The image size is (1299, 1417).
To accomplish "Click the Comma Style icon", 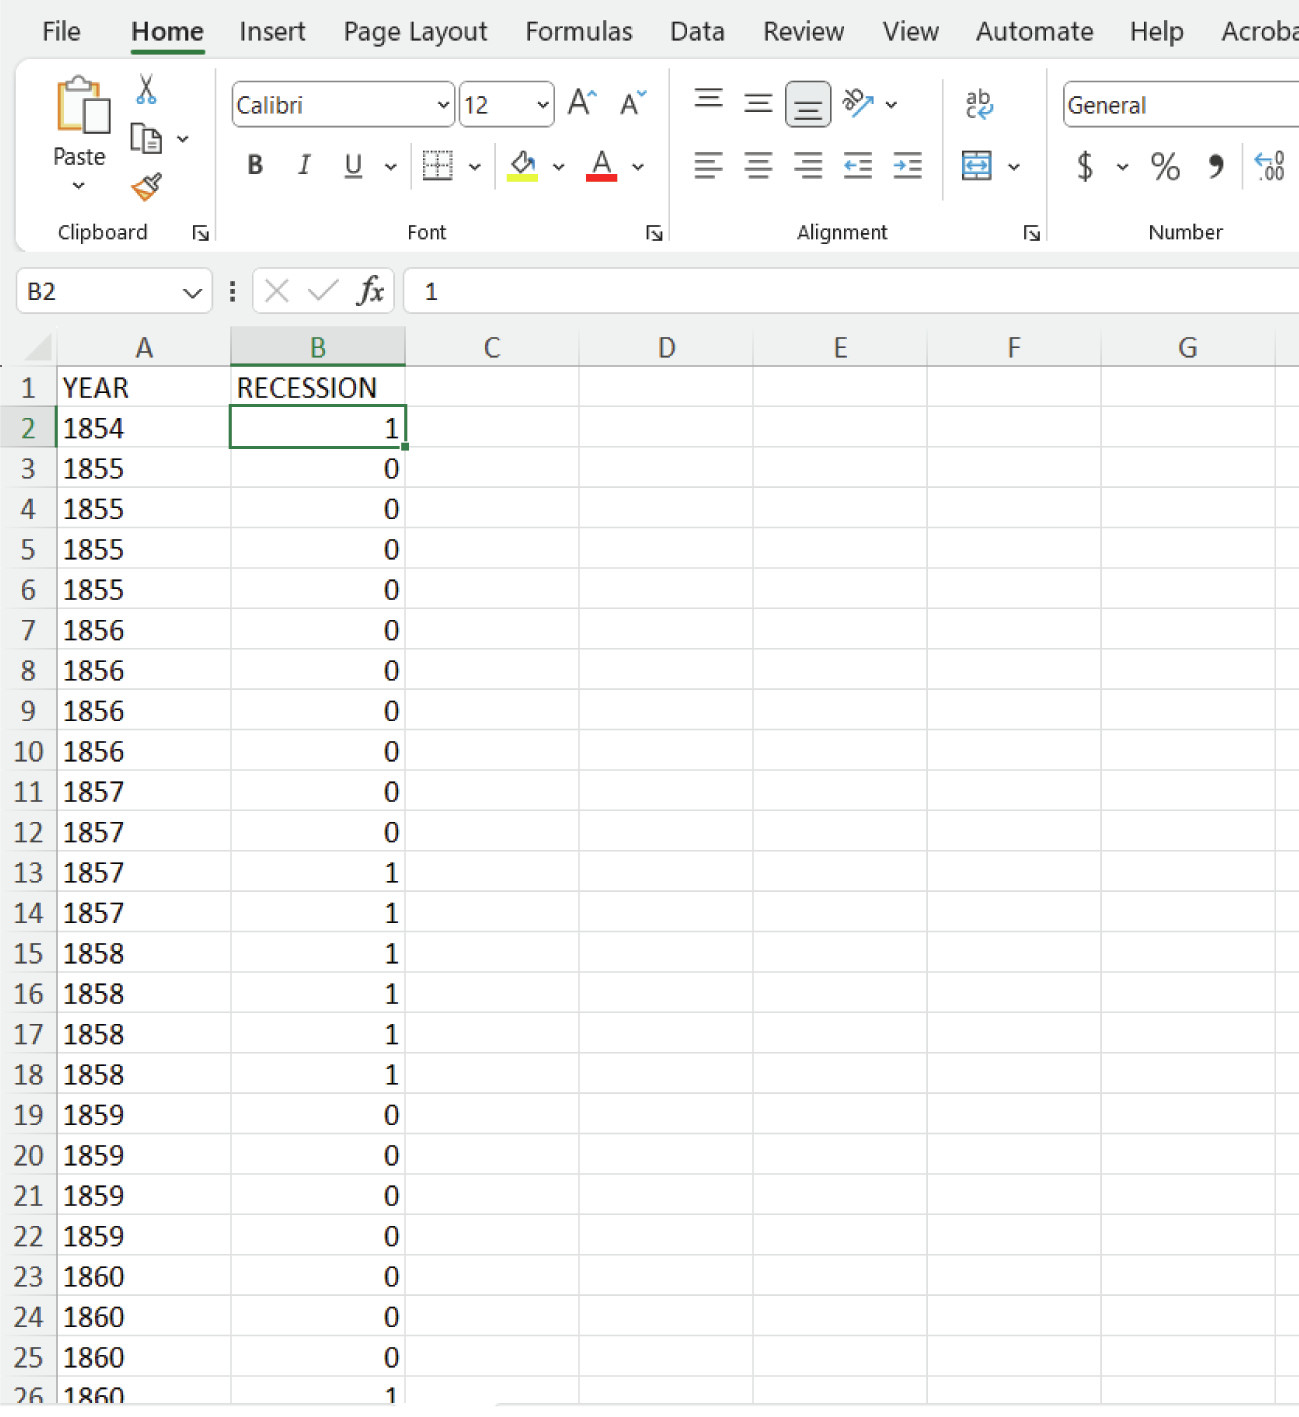I will pyautogui.click(x=1216, y=167).
